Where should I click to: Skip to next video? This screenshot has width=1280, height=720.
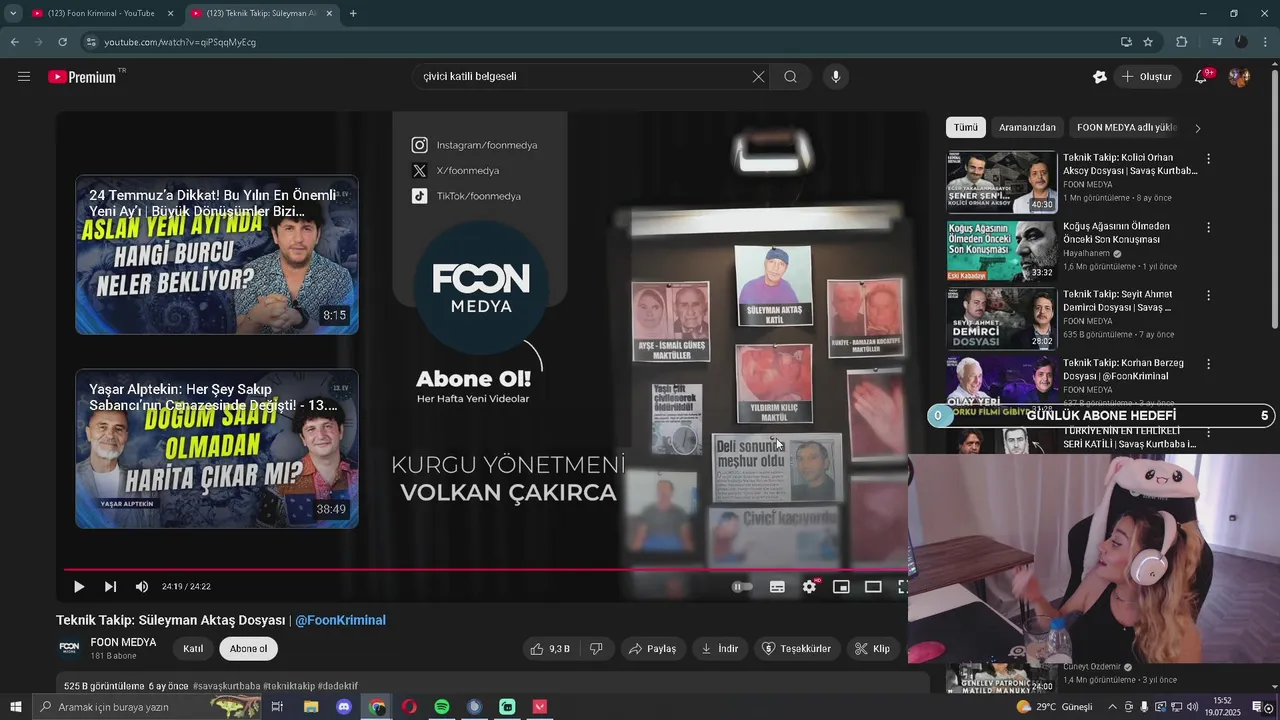tap(110, 587)
